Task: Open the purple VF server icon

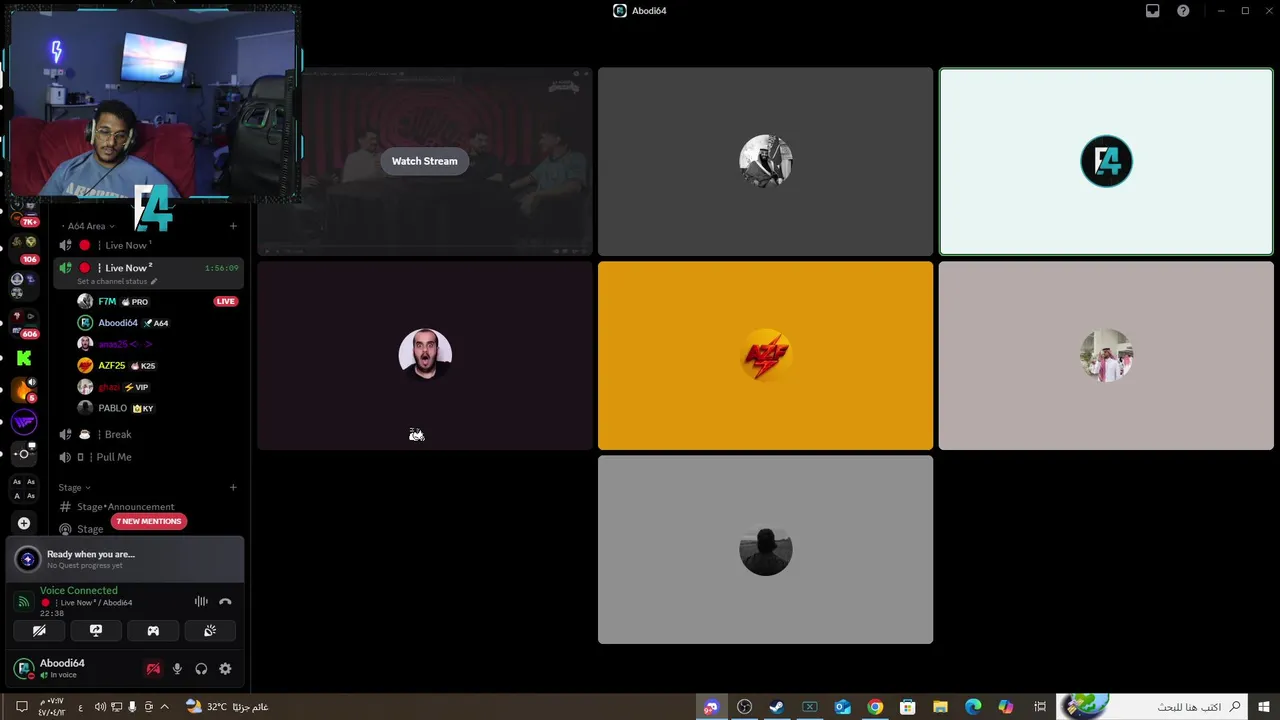Action: coord(24,422)
